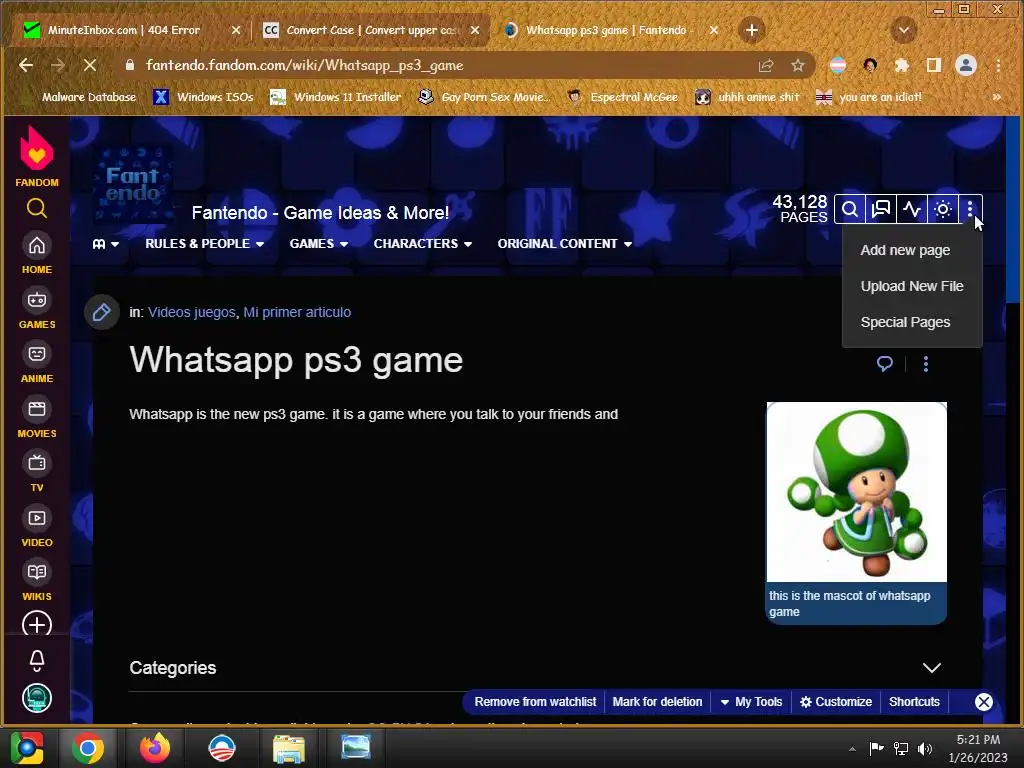Collapse the Categories section chevron
This screenshot has width=1024, height=768.
932,667
